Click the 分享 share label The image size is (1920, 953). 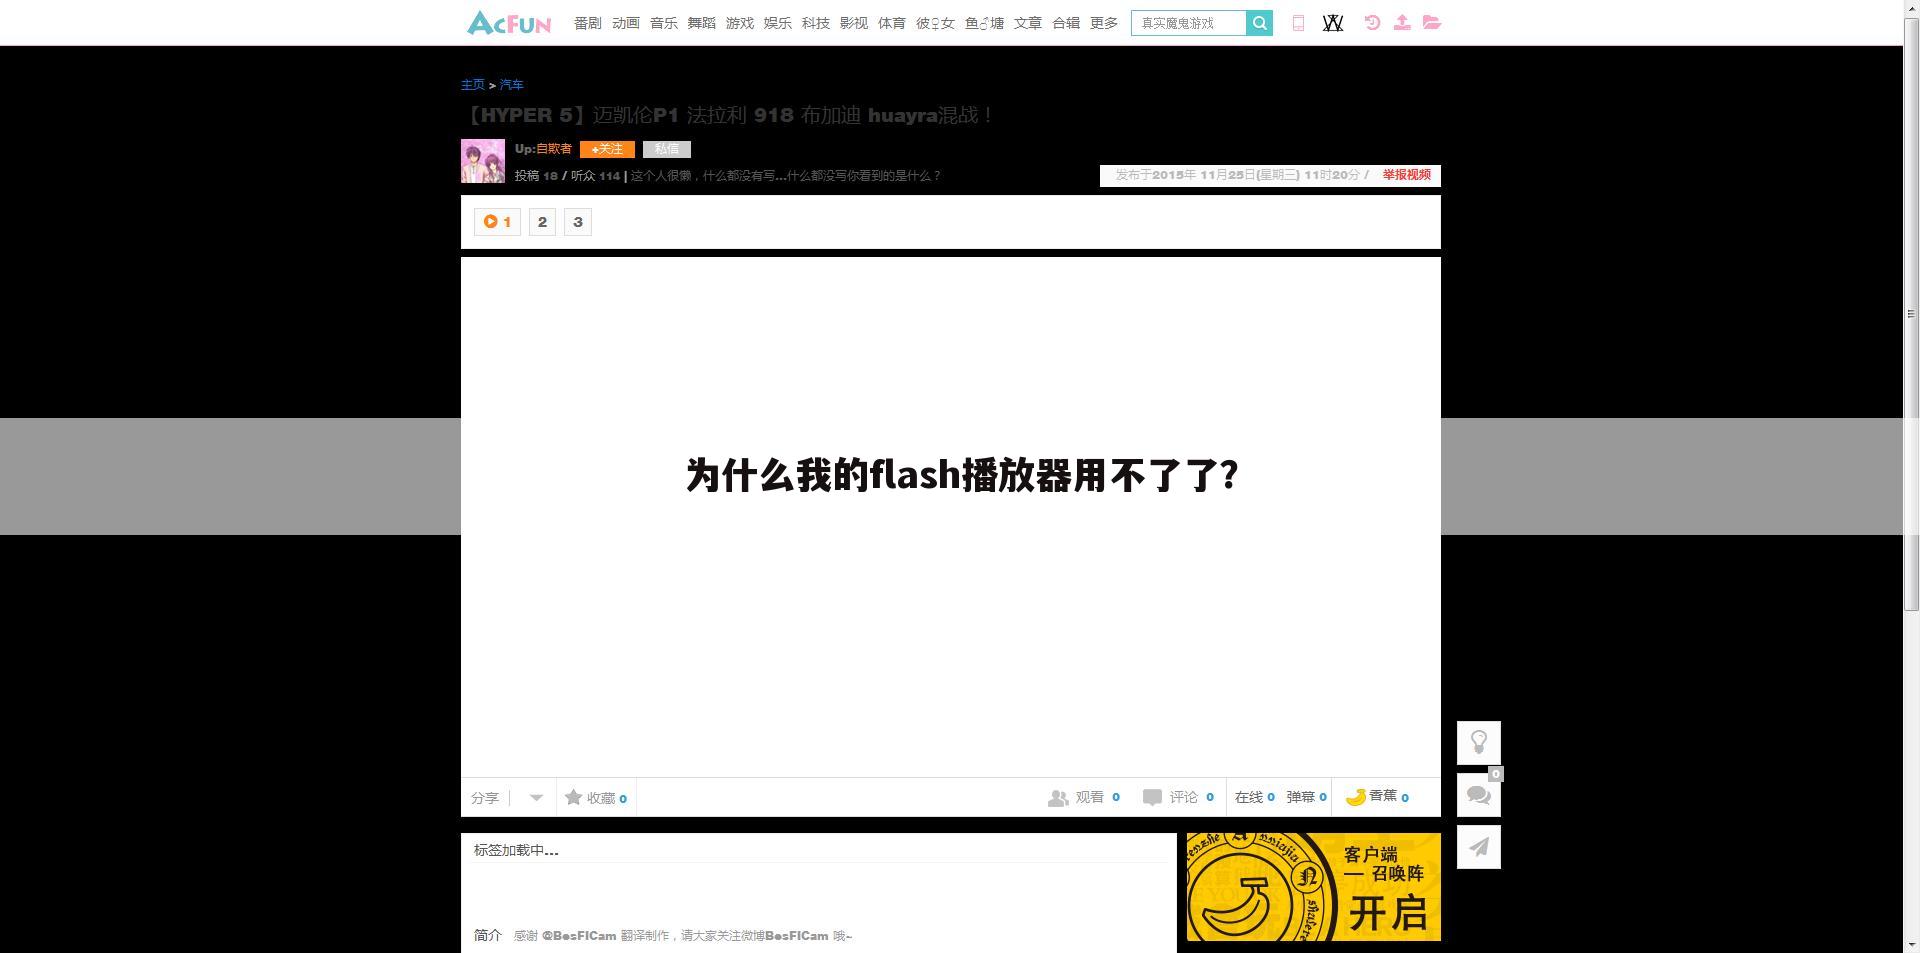pyautogui.click(x=485, y=798)
